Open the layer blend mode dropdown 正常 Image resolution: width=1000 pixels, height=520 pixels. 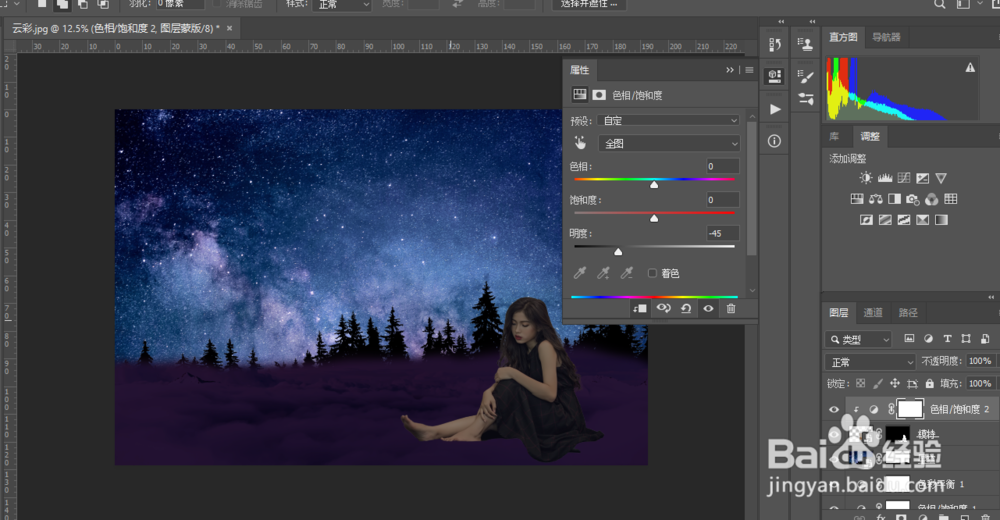pos(870,362)
